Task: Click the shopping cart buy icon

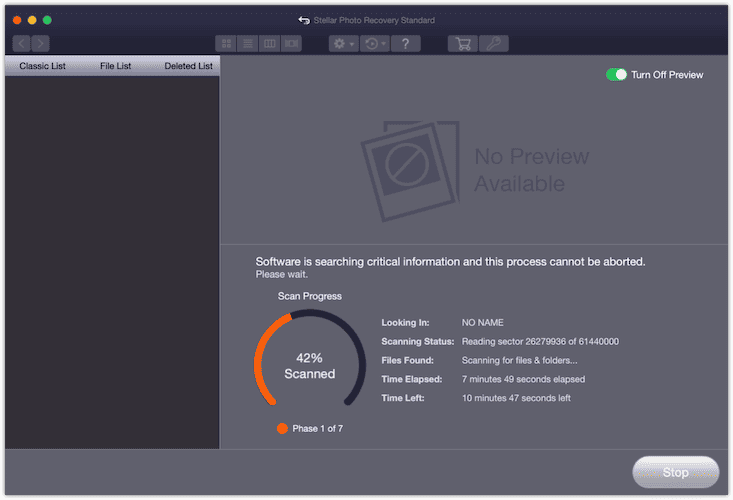Action: click(x=461, y=43)
